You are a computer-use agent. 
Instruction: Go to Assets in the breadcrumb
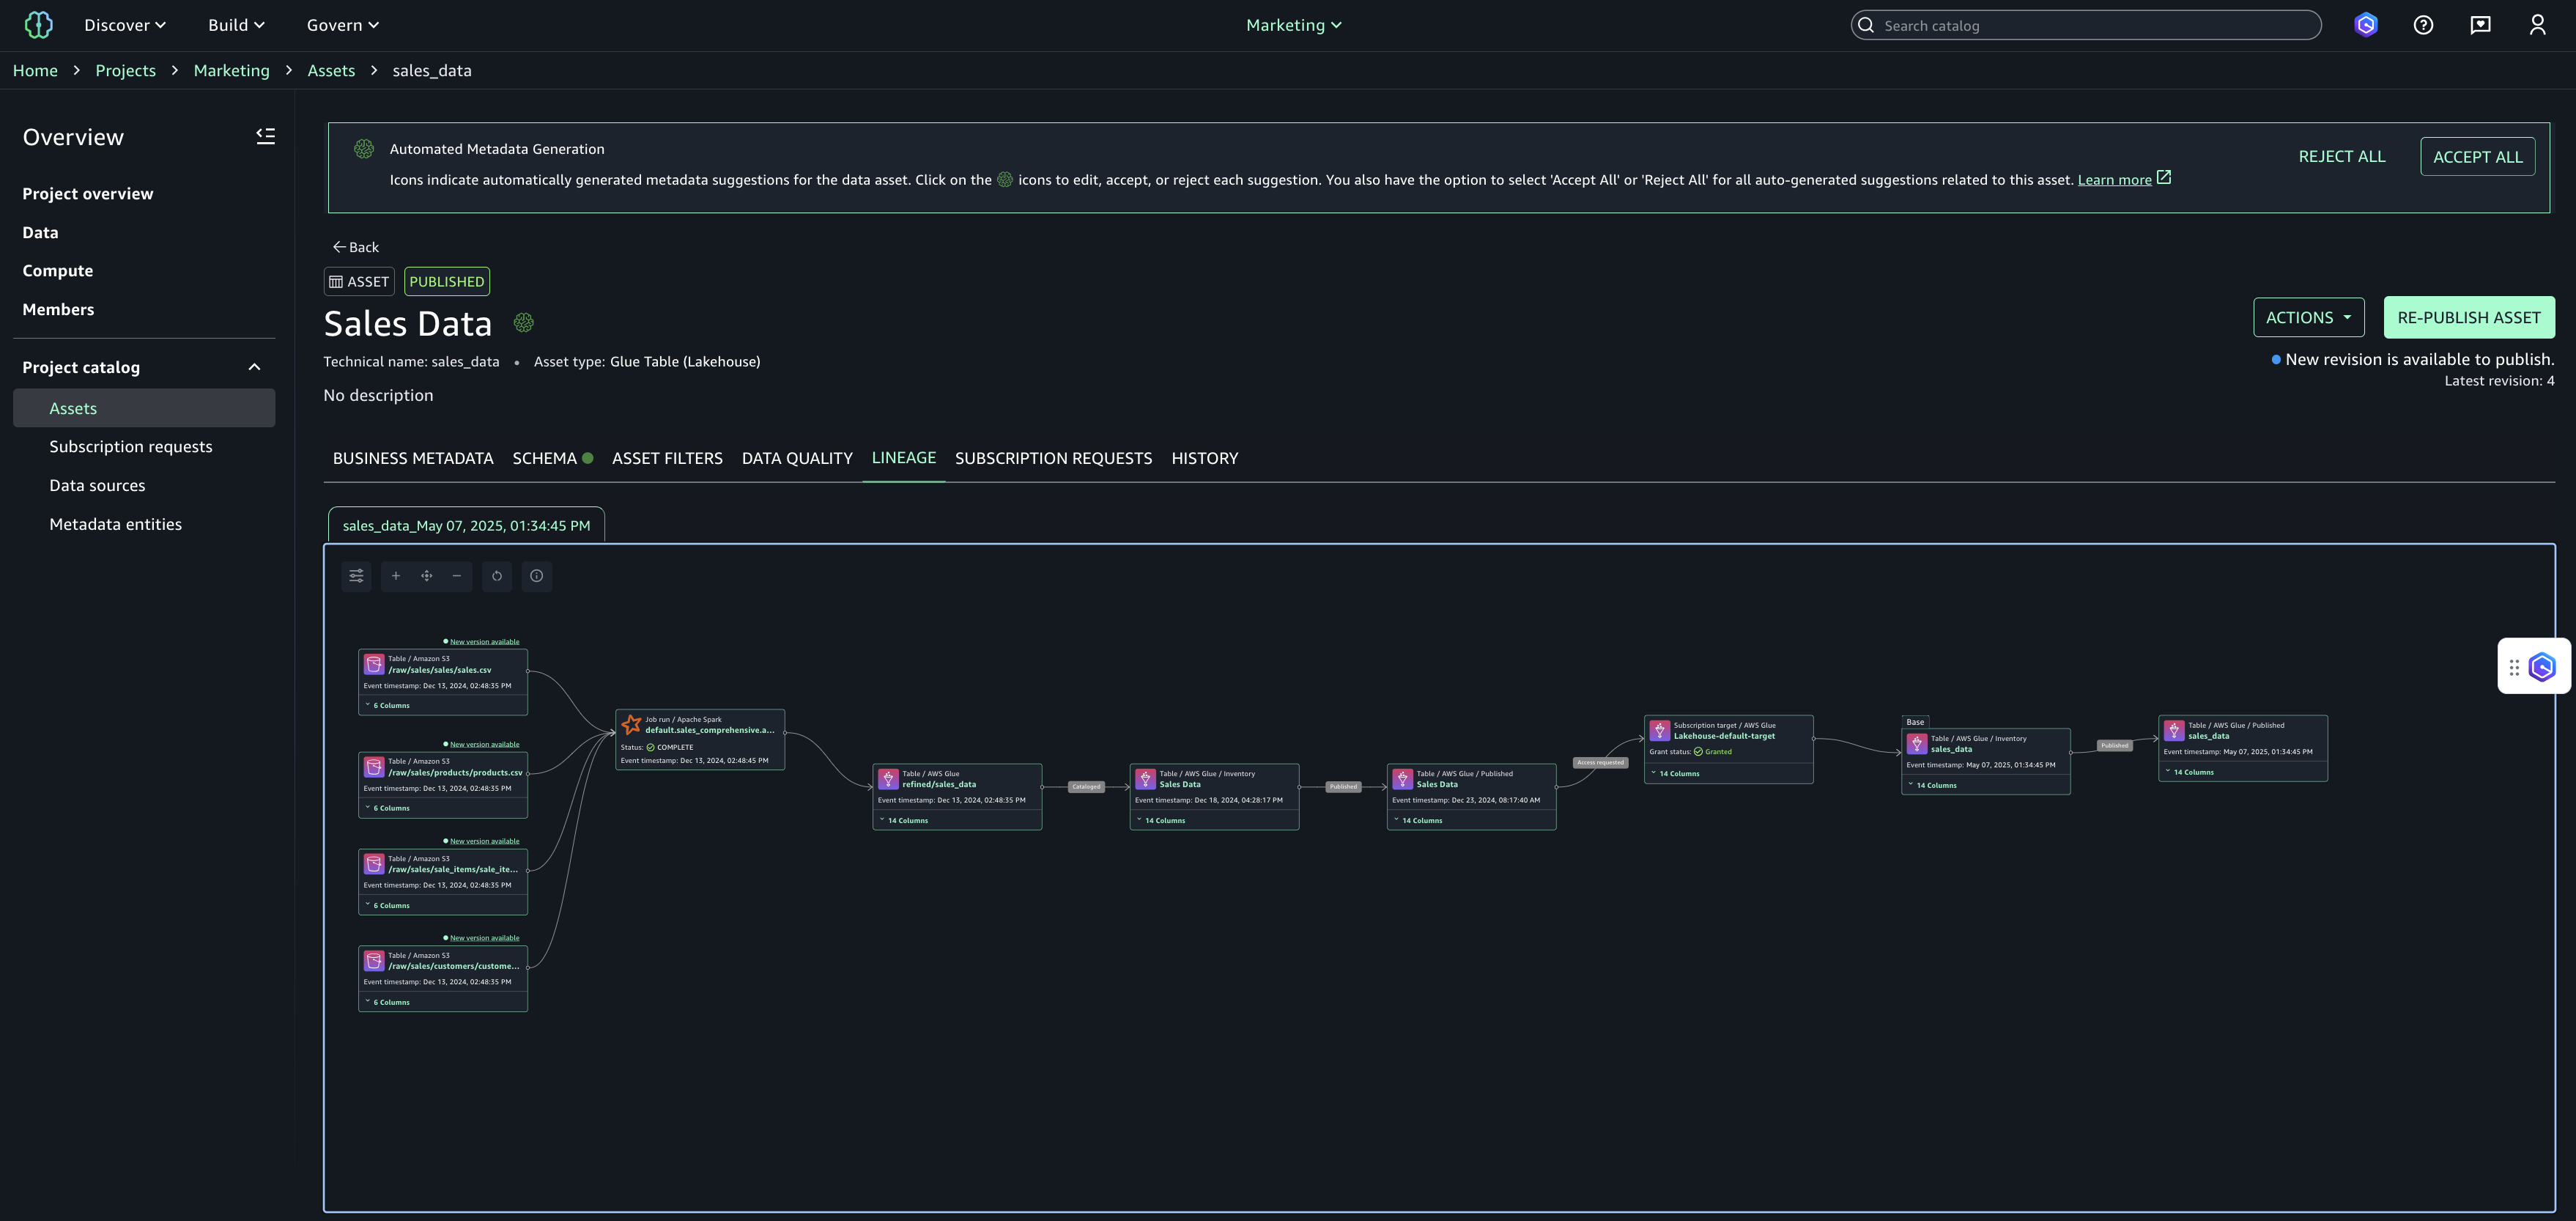tap(331, 70)
